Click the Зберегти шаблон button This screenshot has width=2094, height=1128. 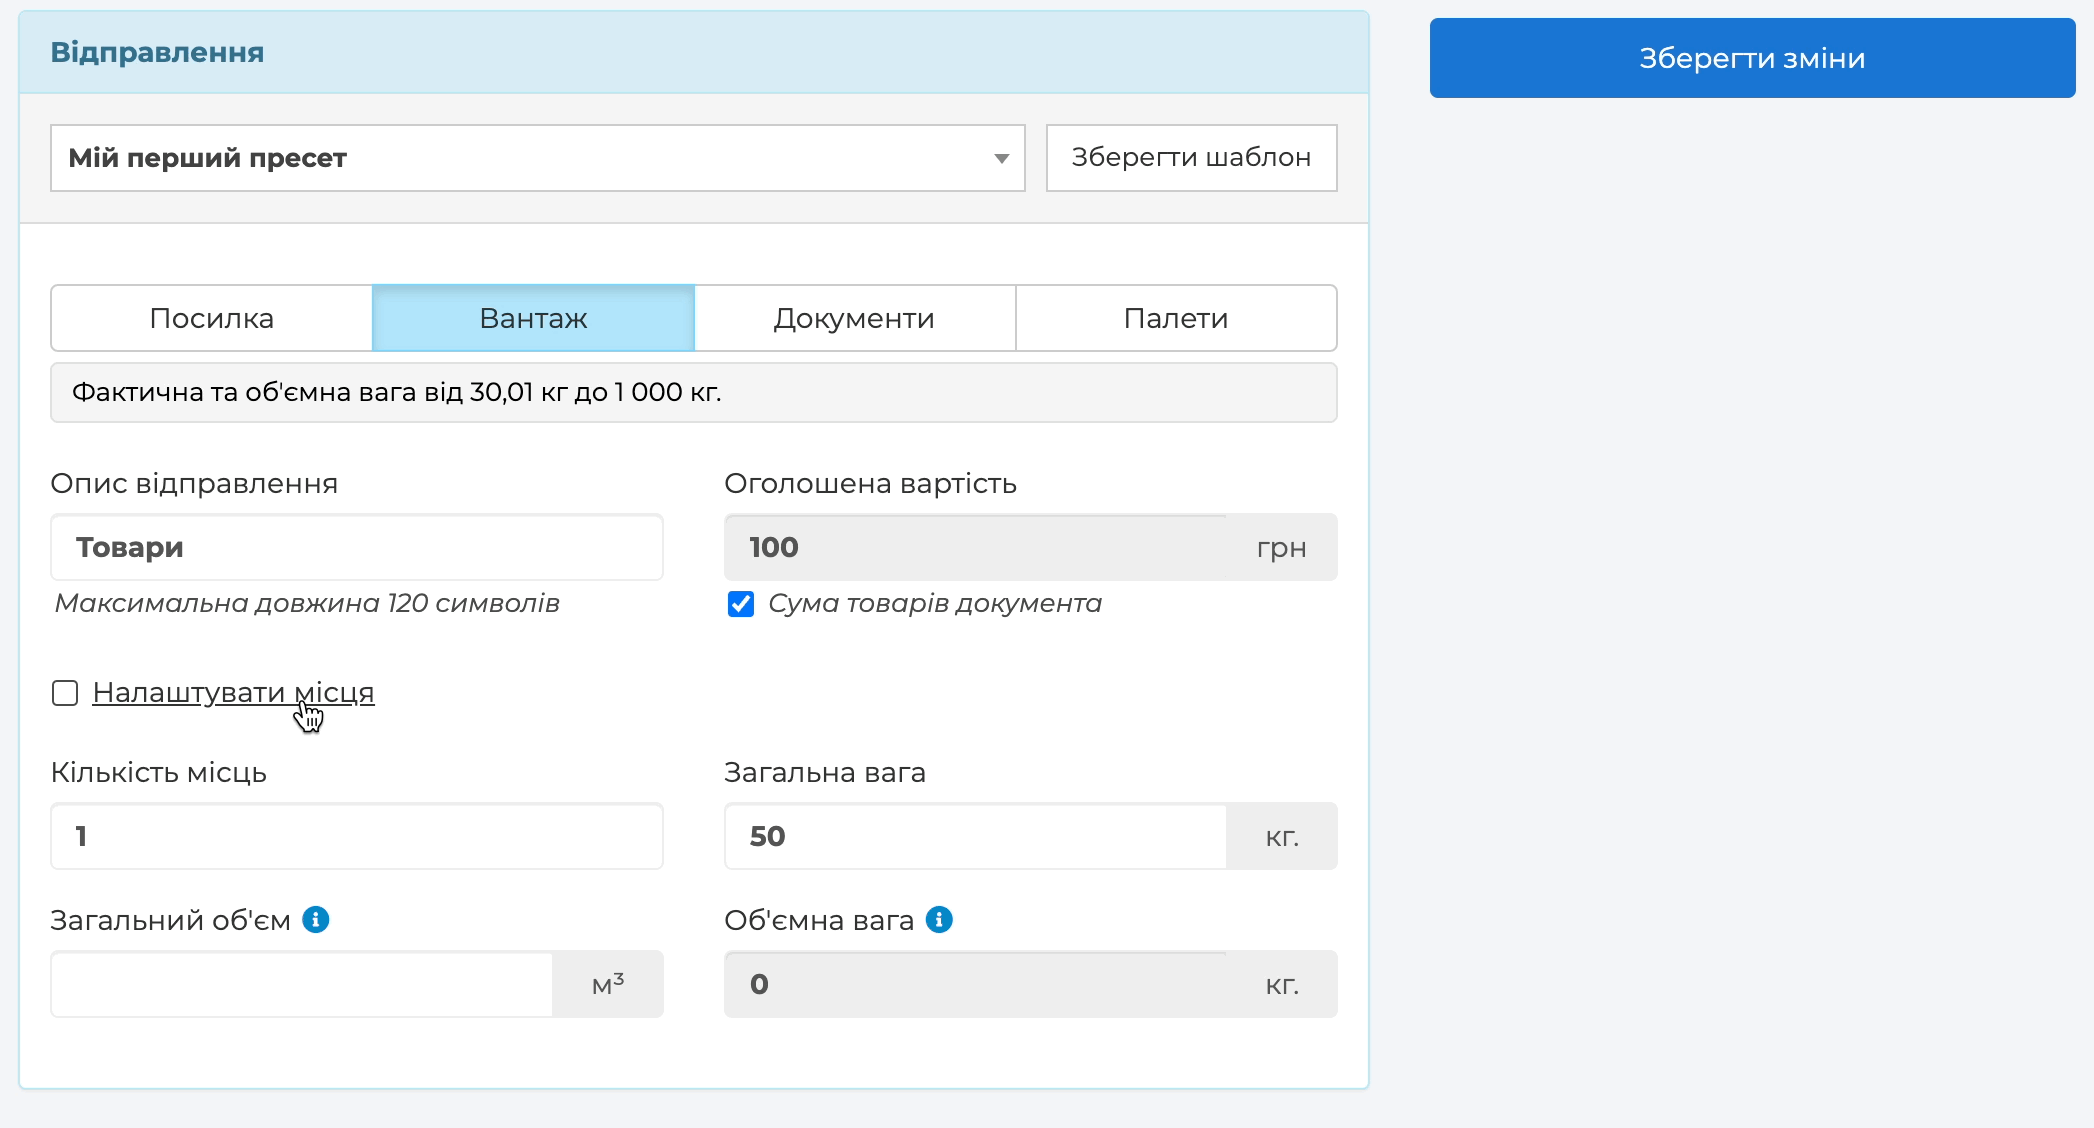1191,158
